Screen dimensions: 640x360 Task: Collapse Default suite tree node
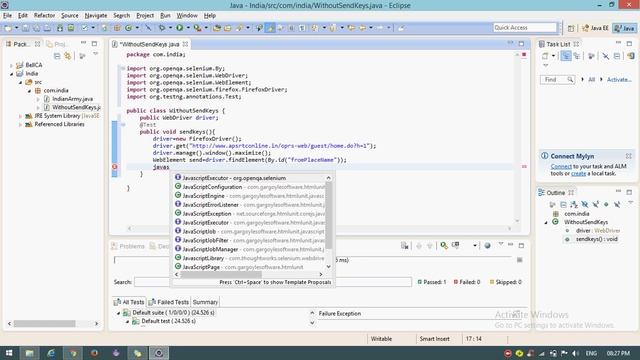[x=119, y=313]
